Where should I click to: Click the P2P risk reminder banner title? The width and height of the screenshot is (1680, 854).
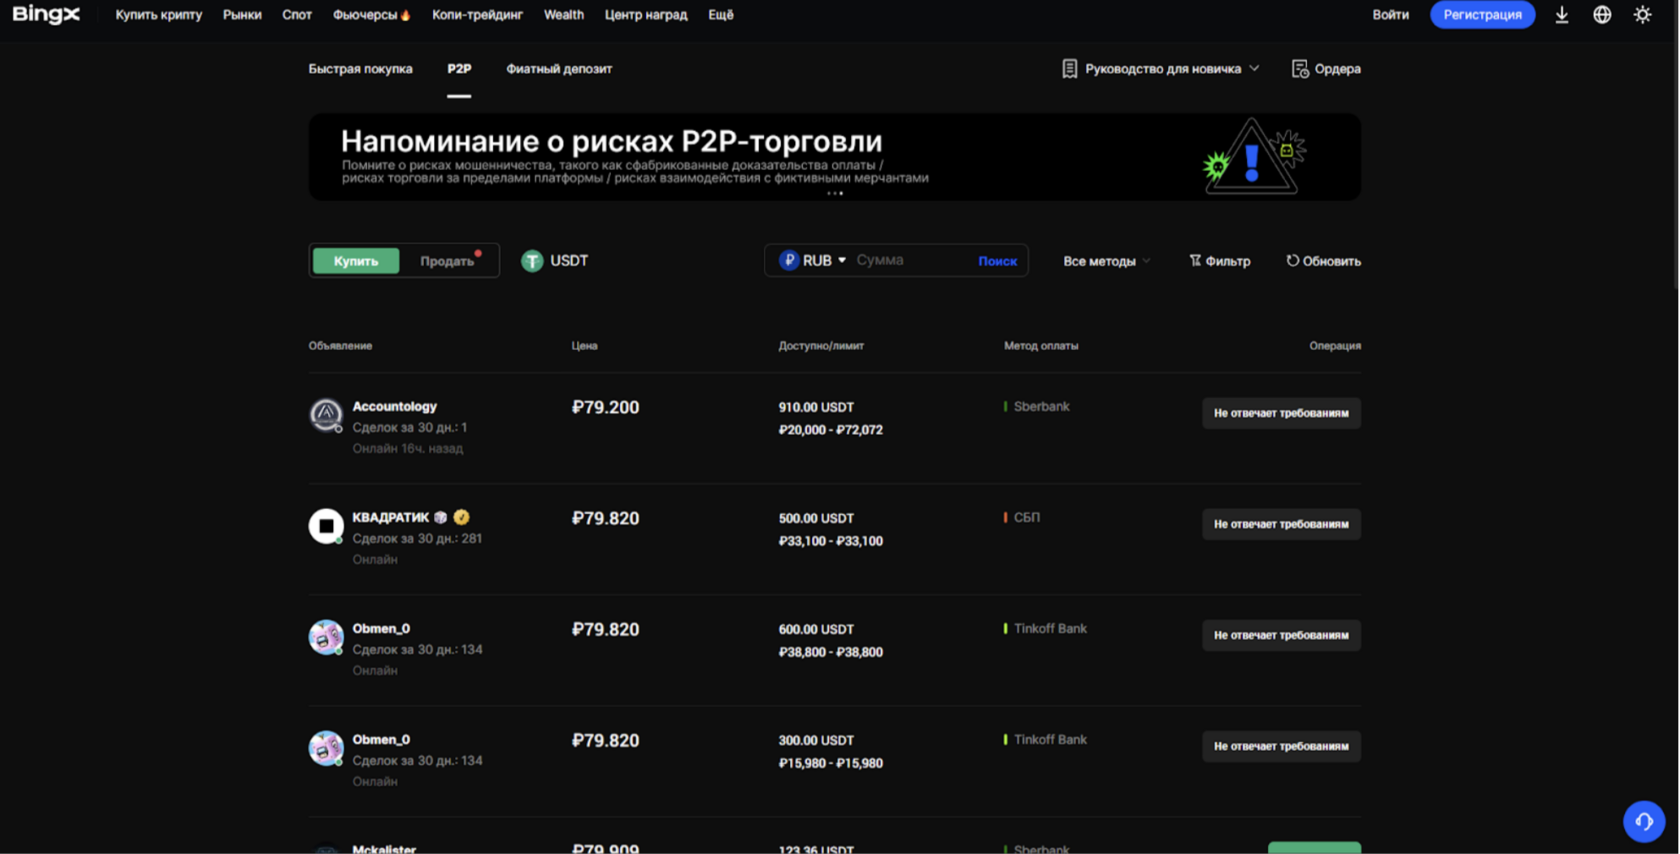click(x=611, y=140)
